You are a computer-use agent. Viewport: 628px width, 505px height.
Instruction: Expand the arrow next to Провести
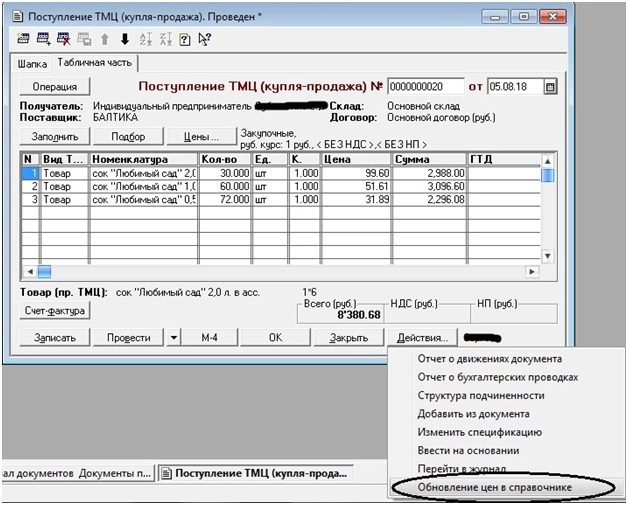[174, 338]
